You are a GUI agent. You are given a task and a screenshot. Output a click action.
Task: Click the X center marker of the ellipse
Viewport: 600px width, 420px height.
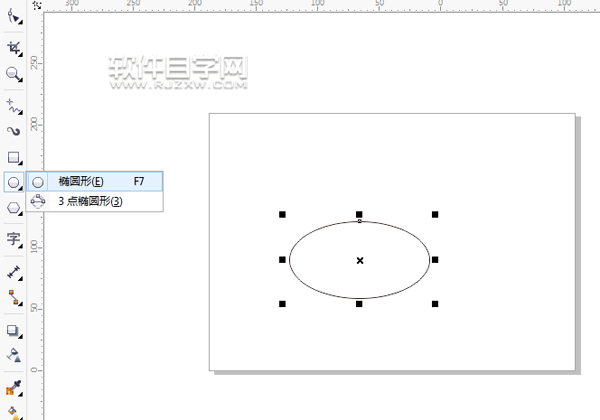360,260
